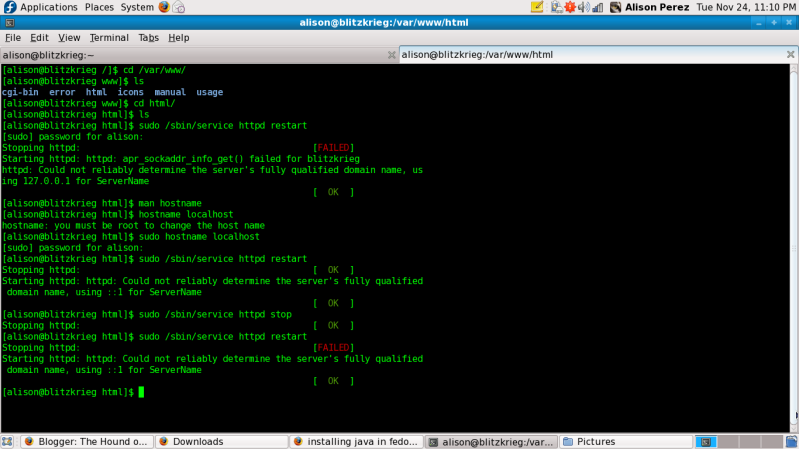The width and height of the screenshot is (799, 449).
Task: Click the clock showing Tue Nov 24
Action: click(x=745, y=7)
